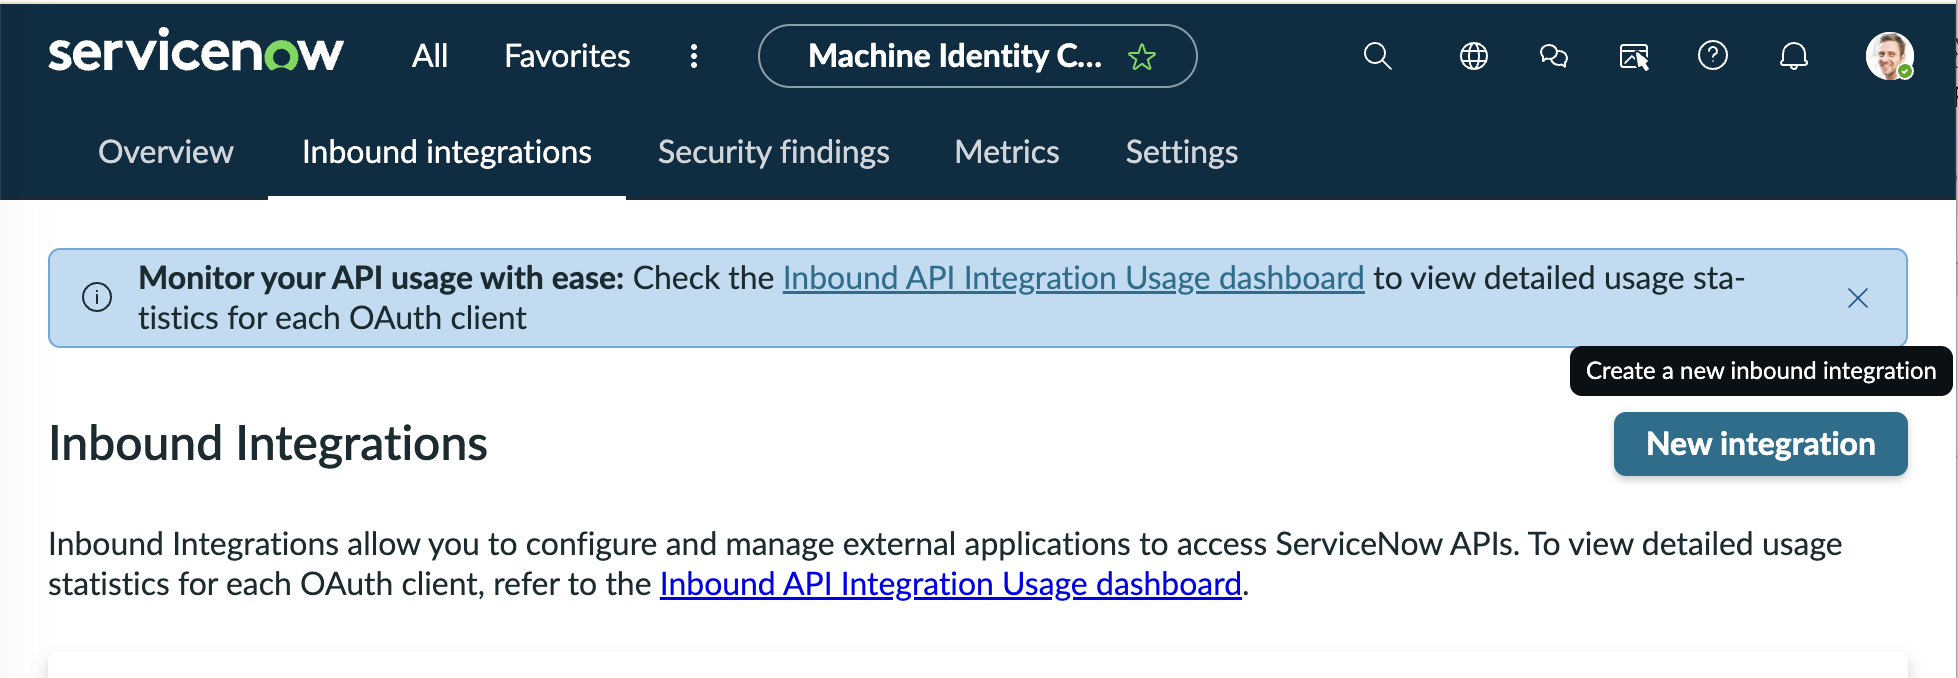The width and height of the screenshot is (1958, 678).
Task: Click the Inbound Integrations heading
Action: point(268,443)
